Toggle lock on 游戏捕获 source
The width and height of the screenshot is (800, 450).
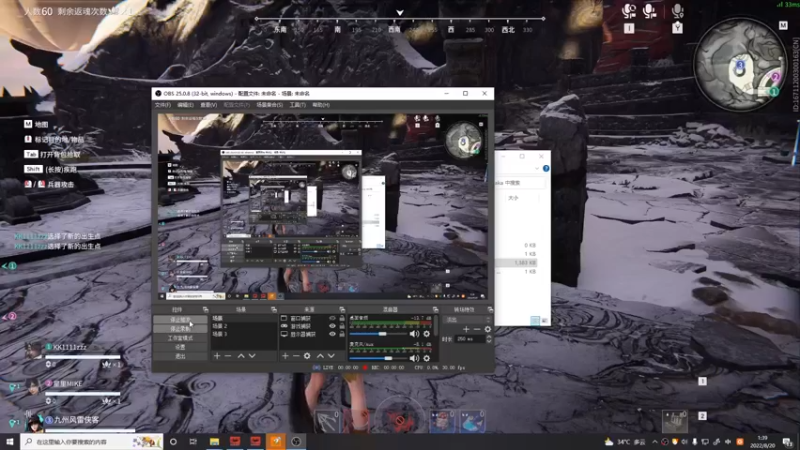pos(342,326)
